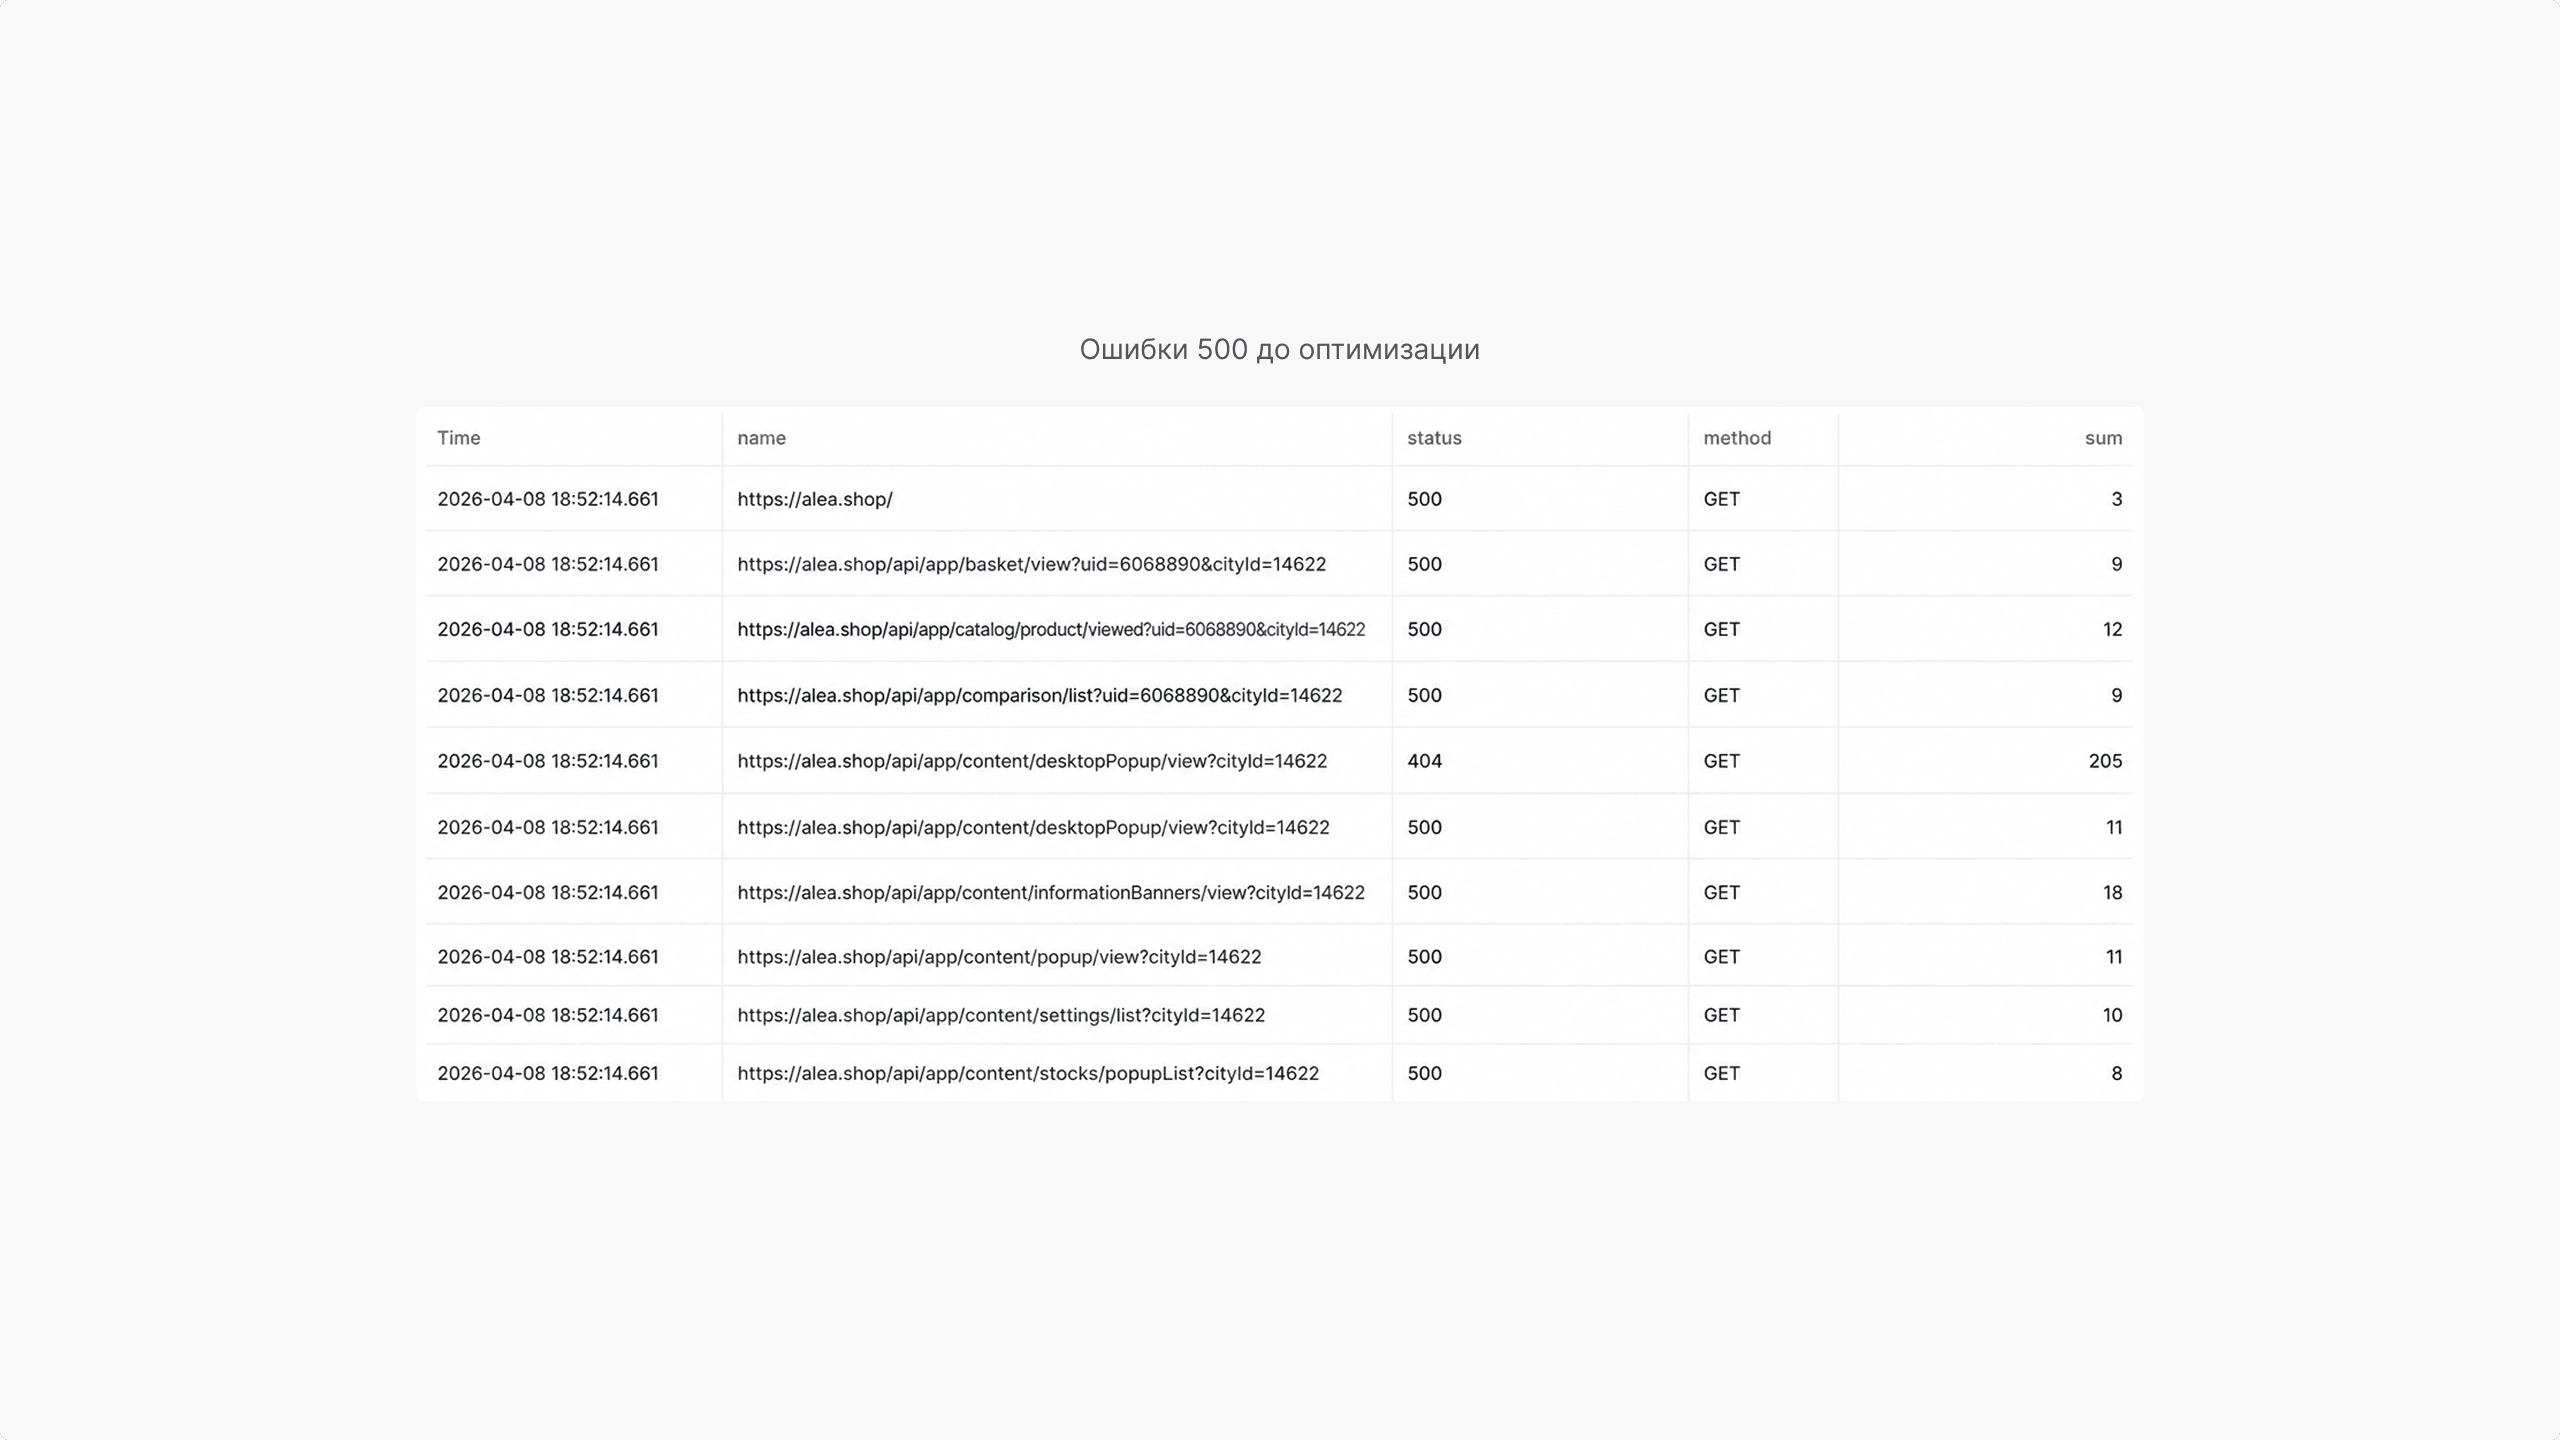Click the sum value 205
Image resolution: width=2560 pixels, height=1440 pixels.
[x=2105, y=761]
